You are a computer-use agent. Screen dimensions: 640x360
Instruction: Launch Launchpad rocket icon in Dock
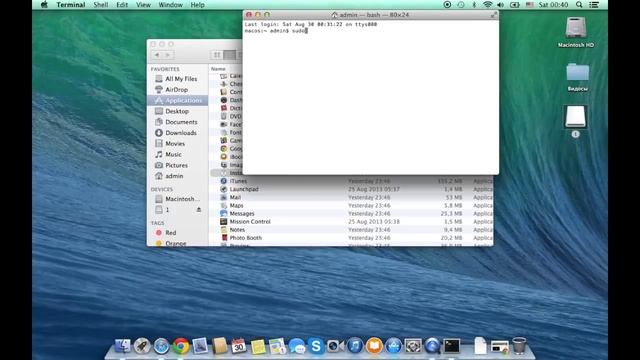click(x=142, y=346)
